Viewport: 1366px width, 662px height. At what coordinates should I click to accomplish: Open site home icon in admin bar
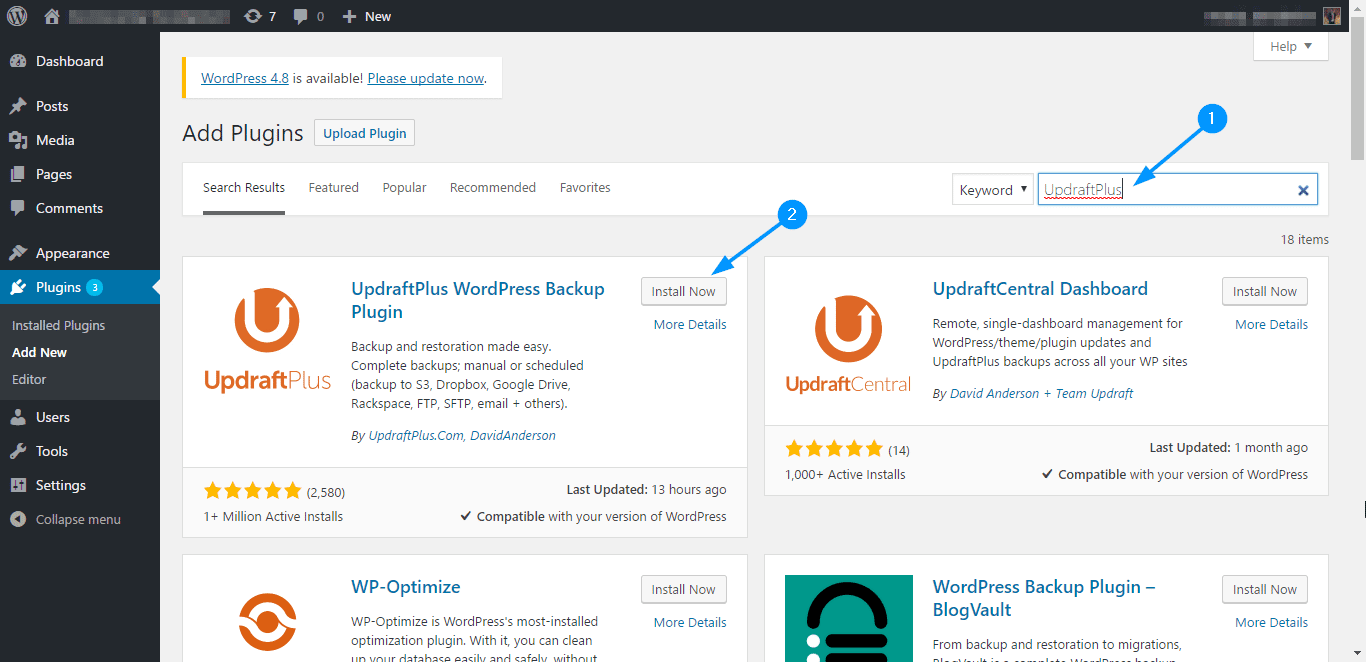pos(53,16)
